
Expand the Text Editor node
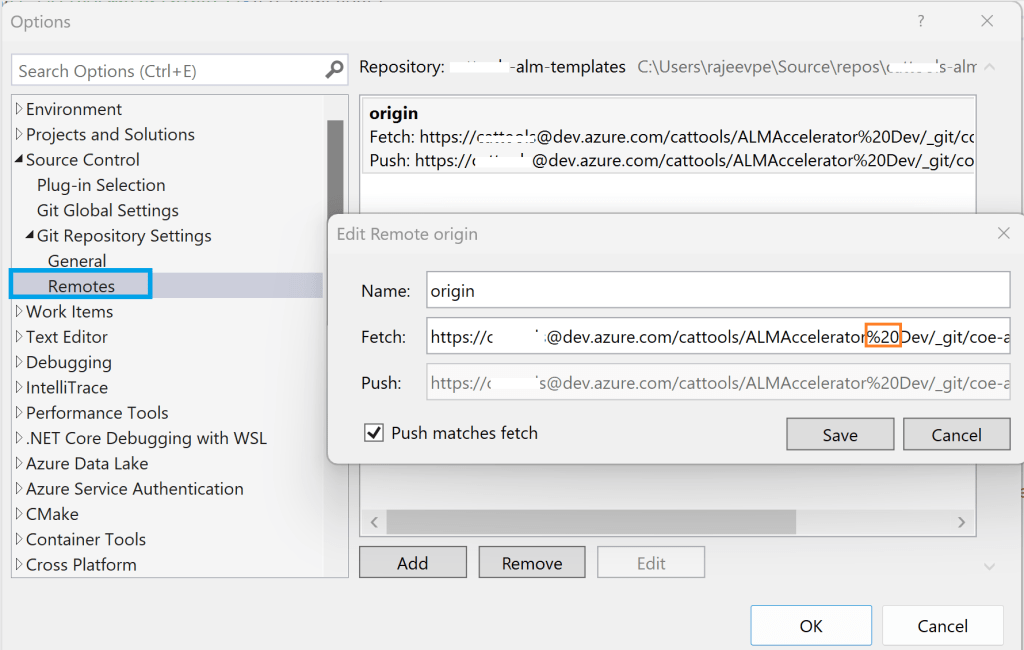[19, 337]
